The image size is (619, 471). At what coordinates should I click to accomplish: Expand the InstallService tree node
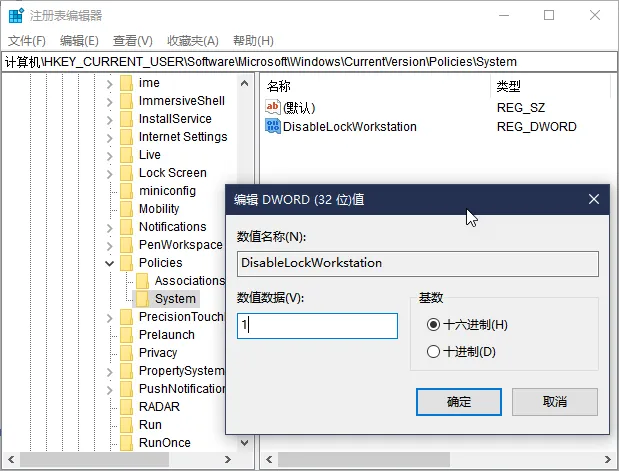pyautogui.click(x=110, y=120)
